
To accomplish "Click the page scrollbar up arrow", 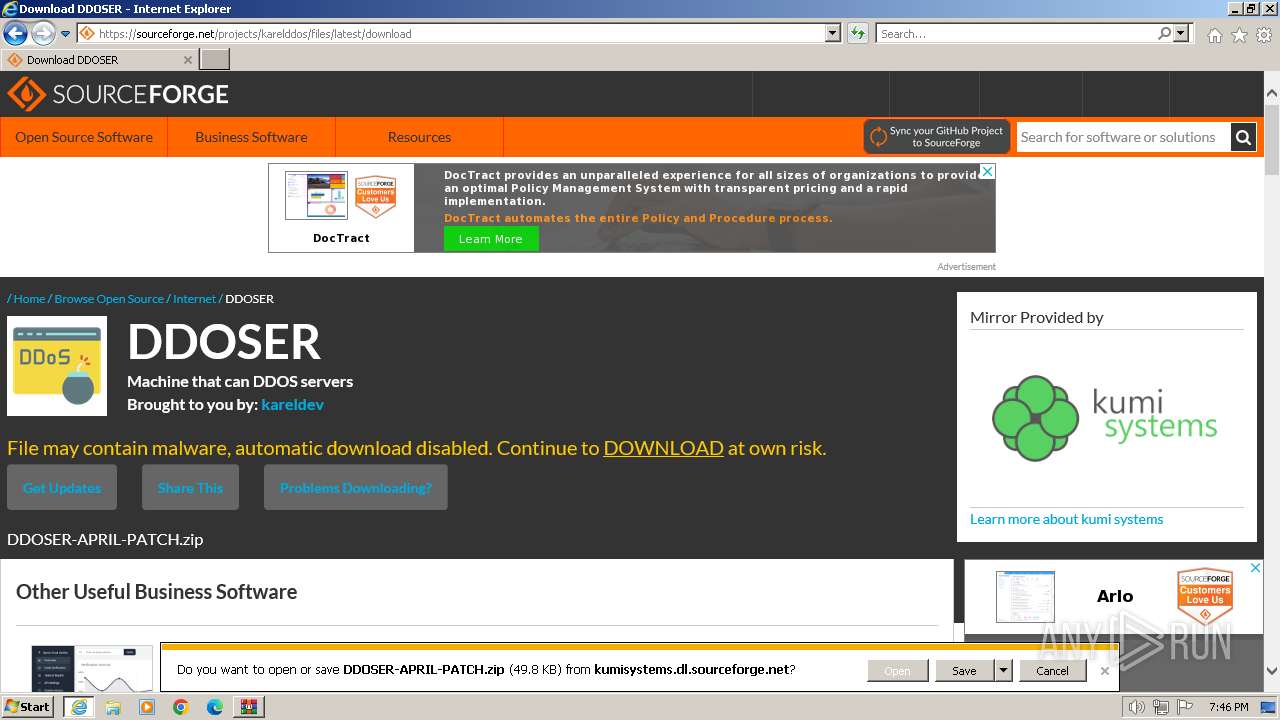I will pyautogui.click(x=1272, y=94).
